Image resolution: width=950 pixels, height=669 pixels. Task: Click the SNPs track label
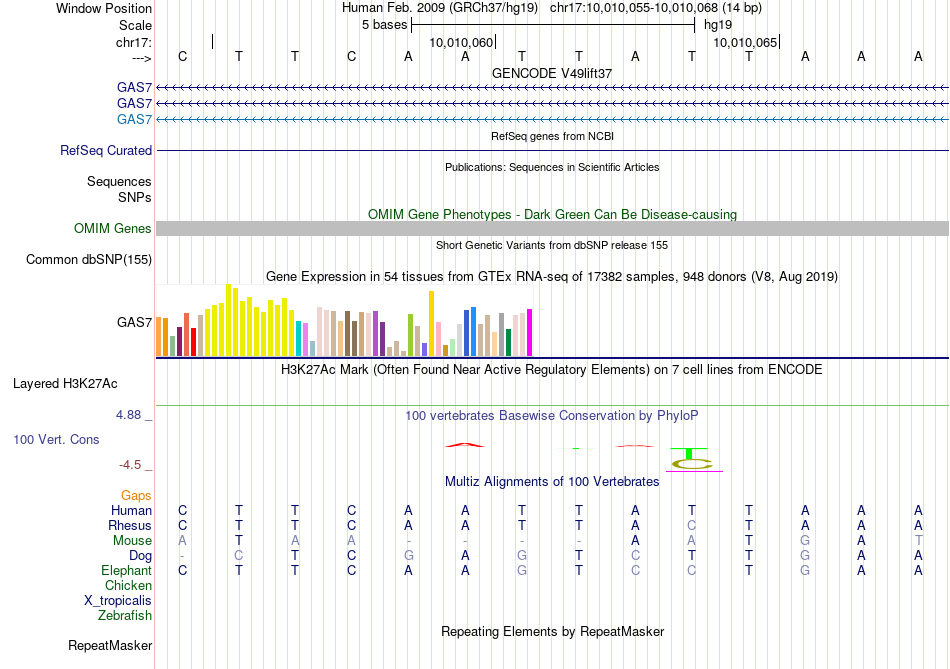click(135, 198)
